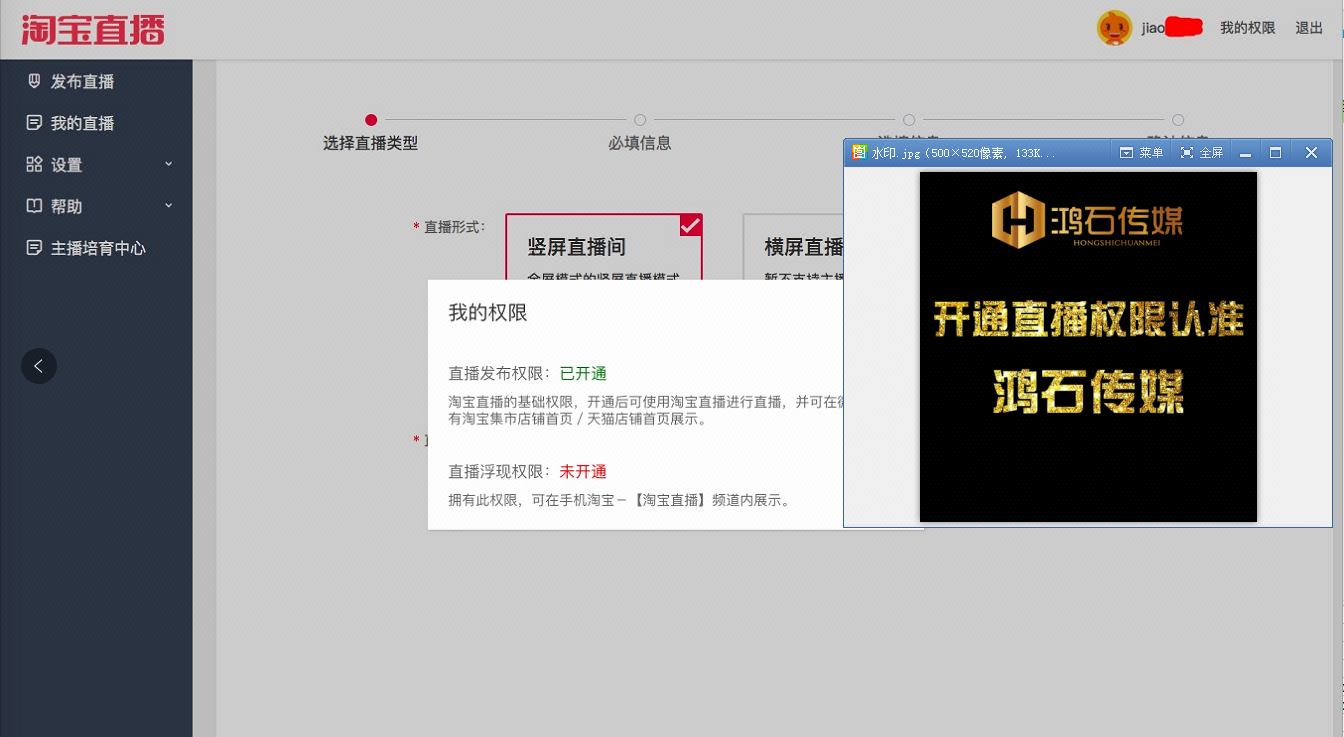Click the 淘宝直播 logo

(x=93, y=29)
